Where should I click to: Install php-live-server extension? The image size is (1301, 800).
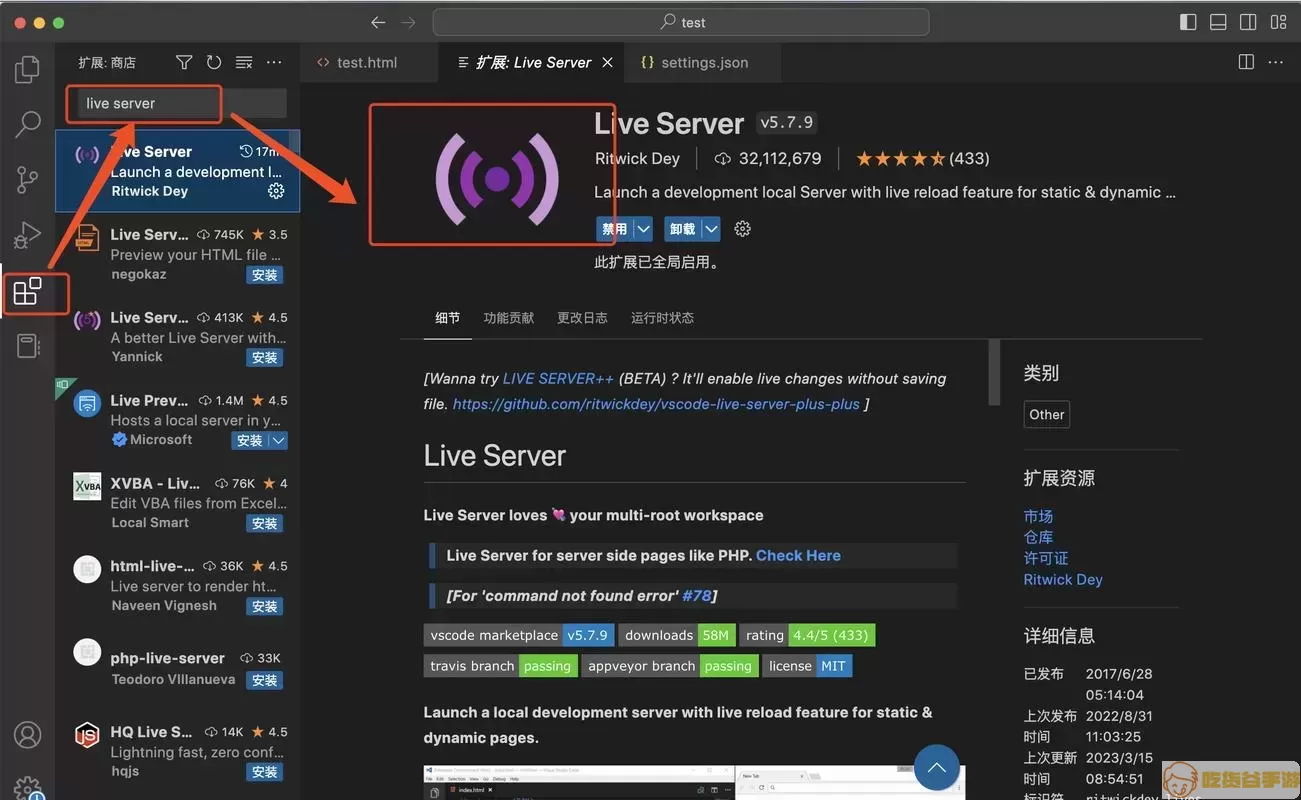coord(265,680)
